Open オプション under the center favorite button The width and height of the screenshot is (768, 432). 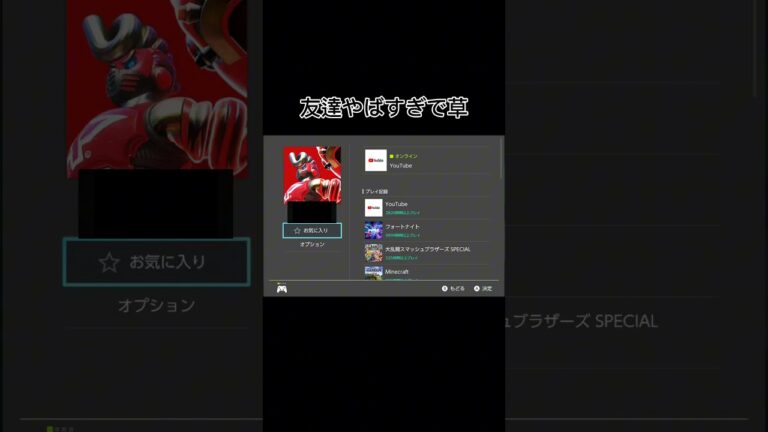pyautogui.click(x=312, y=244)
